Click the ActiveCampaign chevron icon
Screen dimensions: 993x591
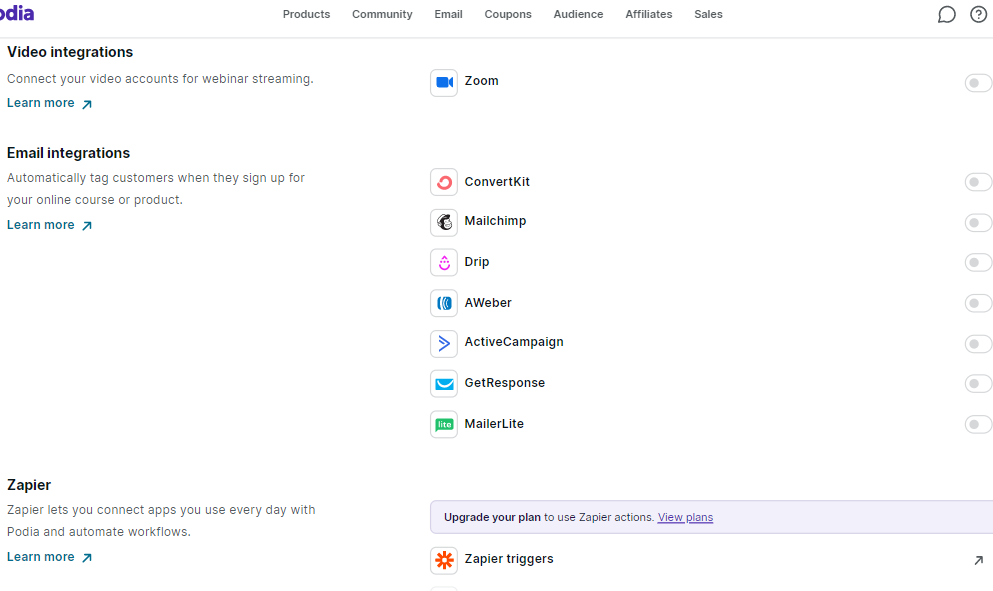[444, 344]
